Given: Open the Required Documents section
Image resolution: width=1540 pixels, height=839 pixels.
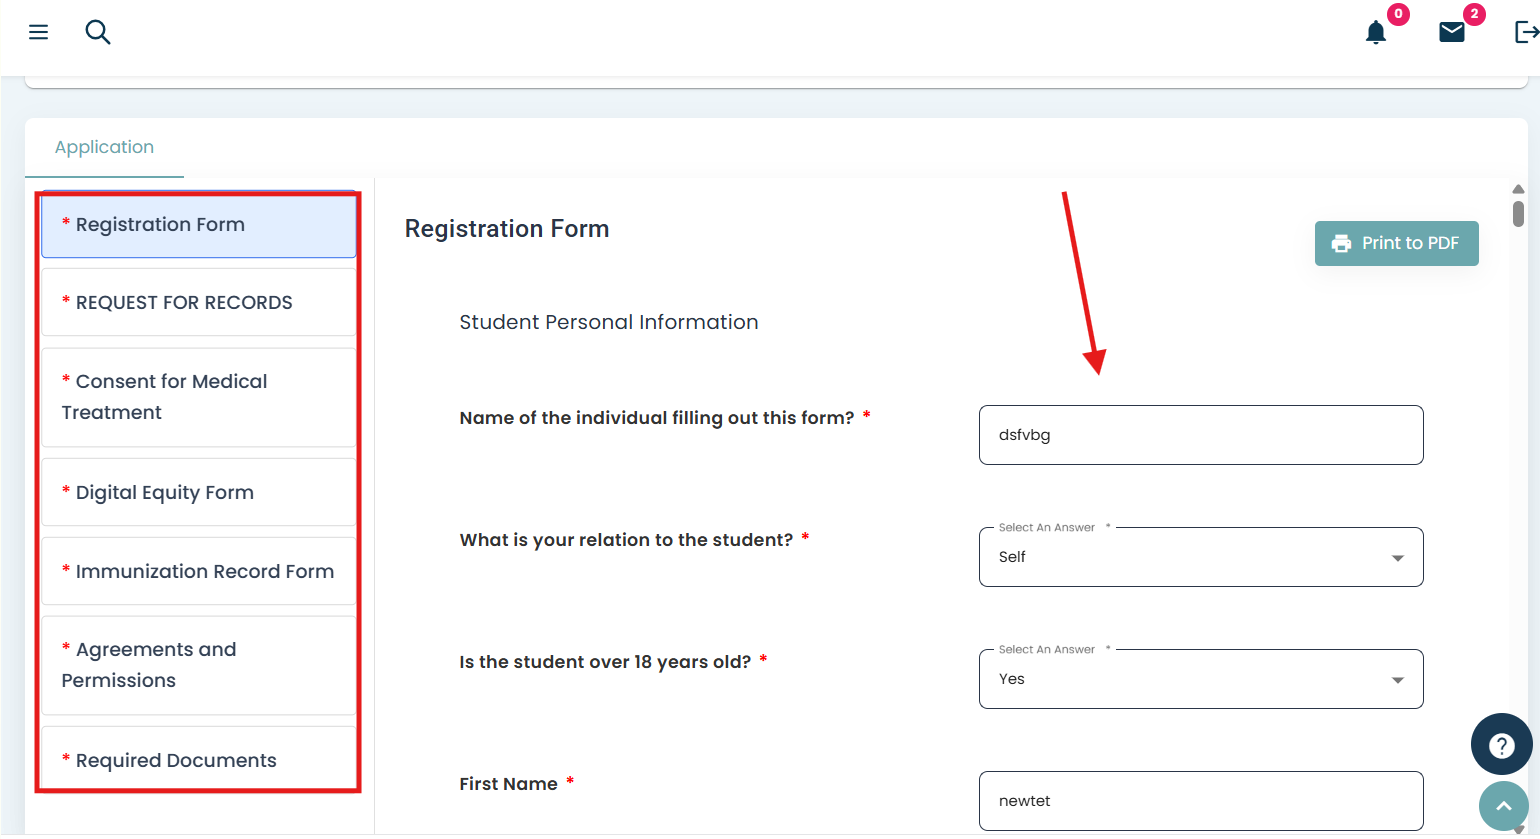Looking at the screenshot, I should [198, 760].
